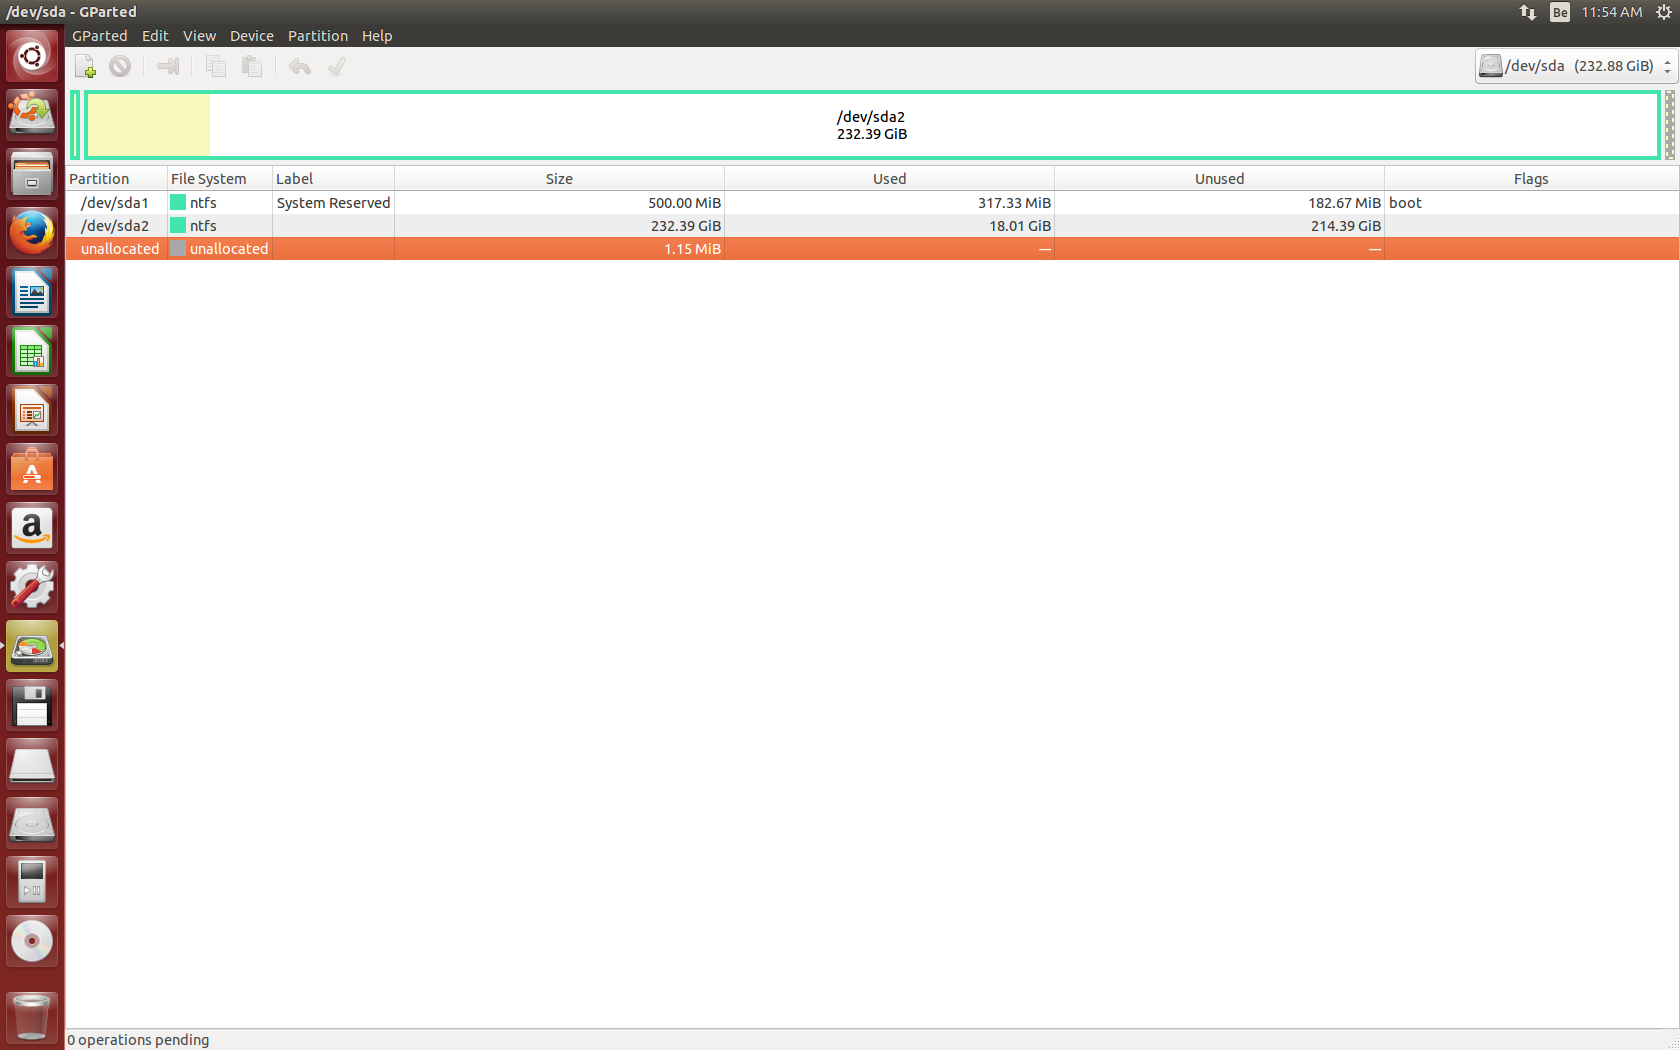Open the Files manager from the launcher
1680x1050 pixels.
(x=32, y=173)
